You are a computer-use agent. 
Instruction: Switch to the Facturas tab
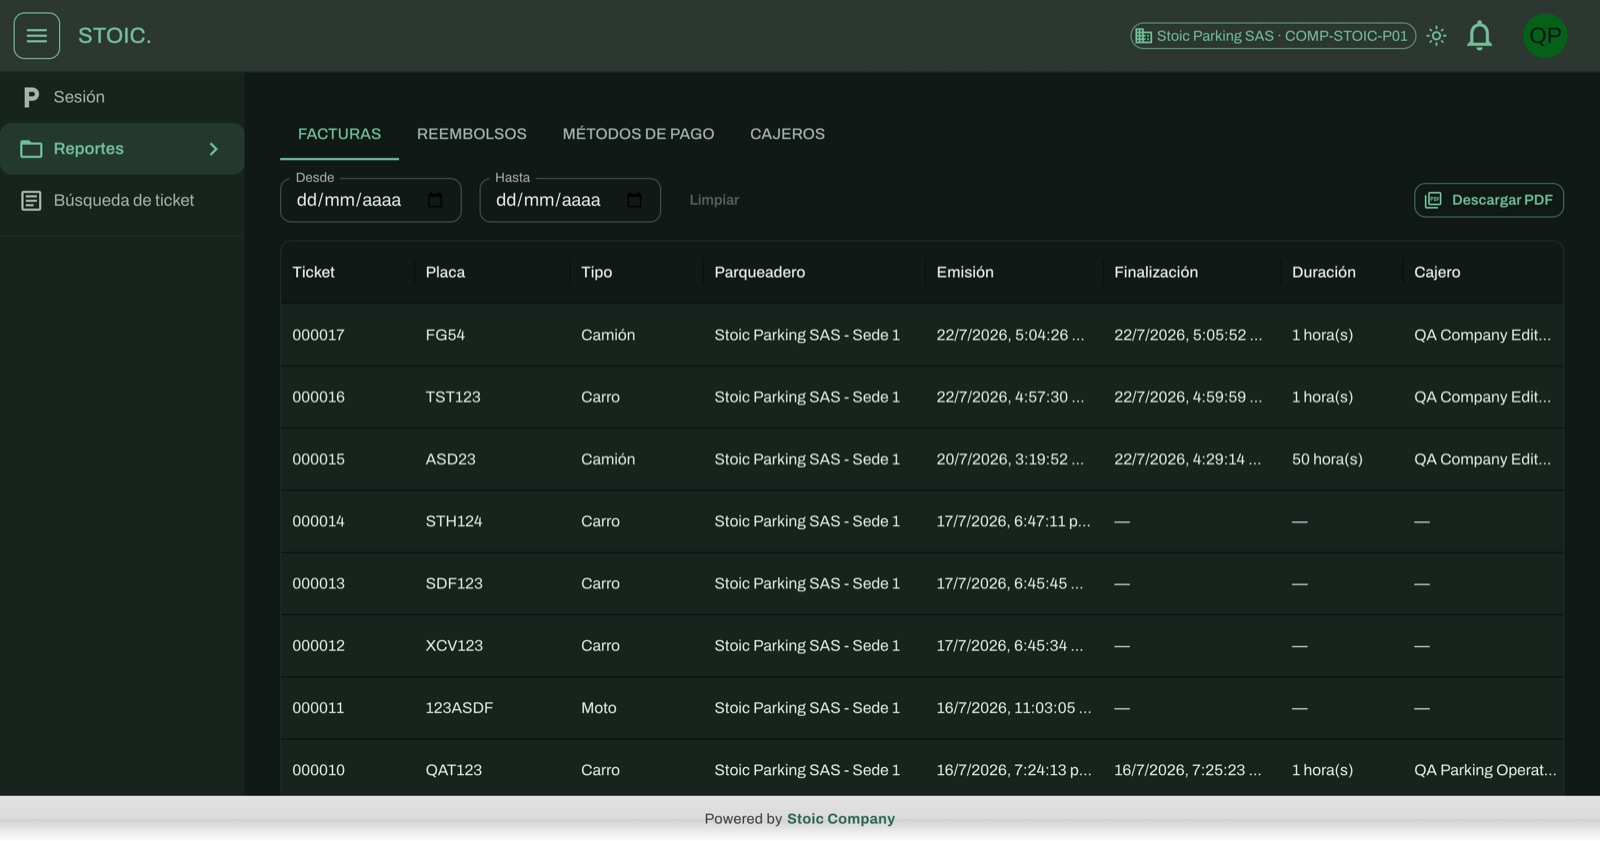[339, 134]
